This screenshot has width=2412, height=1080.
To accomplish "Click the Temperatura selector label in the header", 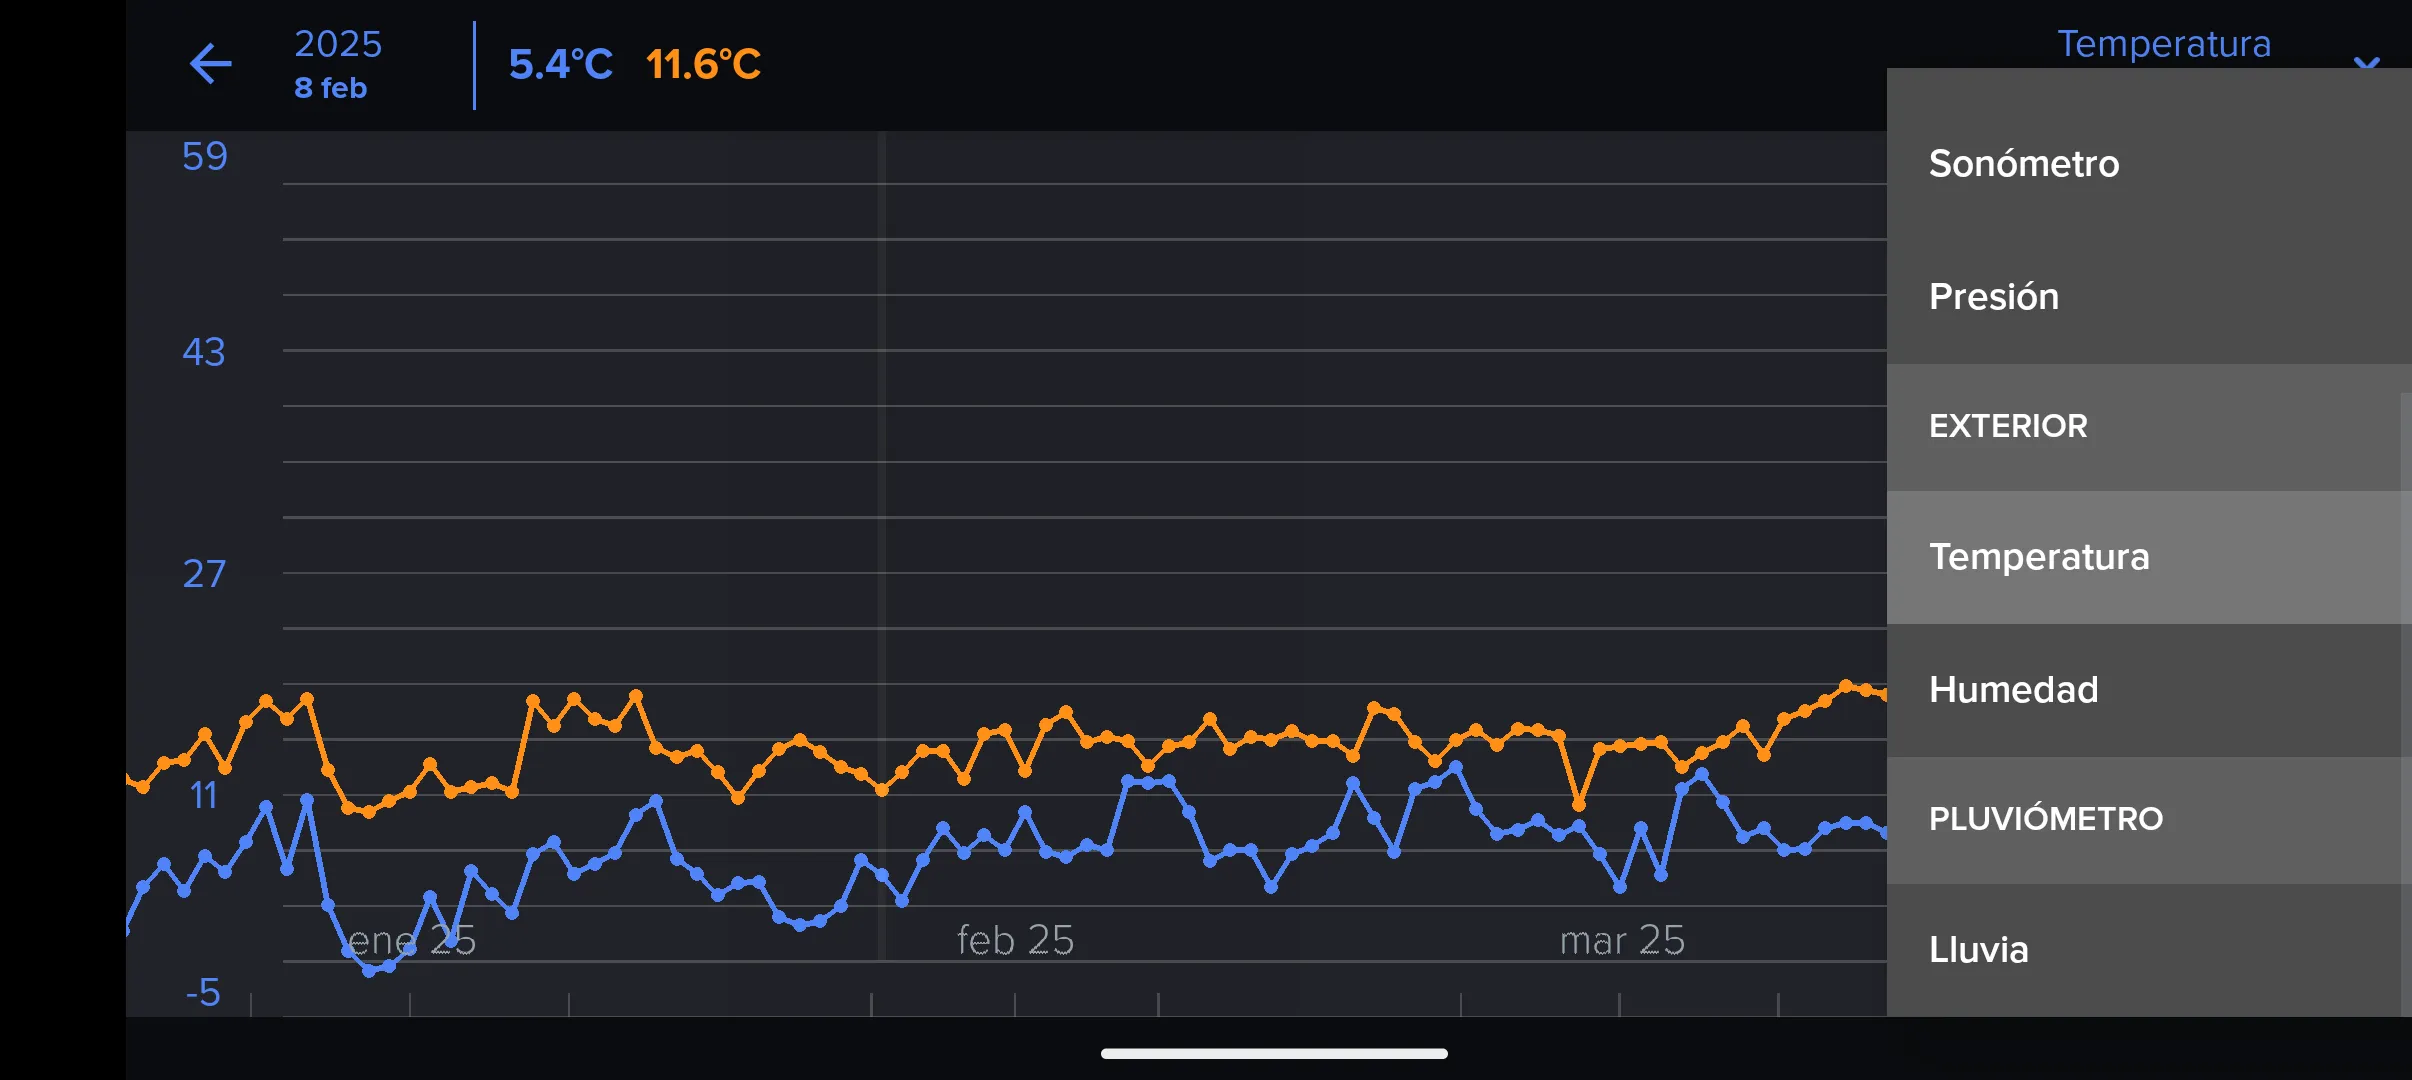I will pyautogui.click(x=2163, y=44).
